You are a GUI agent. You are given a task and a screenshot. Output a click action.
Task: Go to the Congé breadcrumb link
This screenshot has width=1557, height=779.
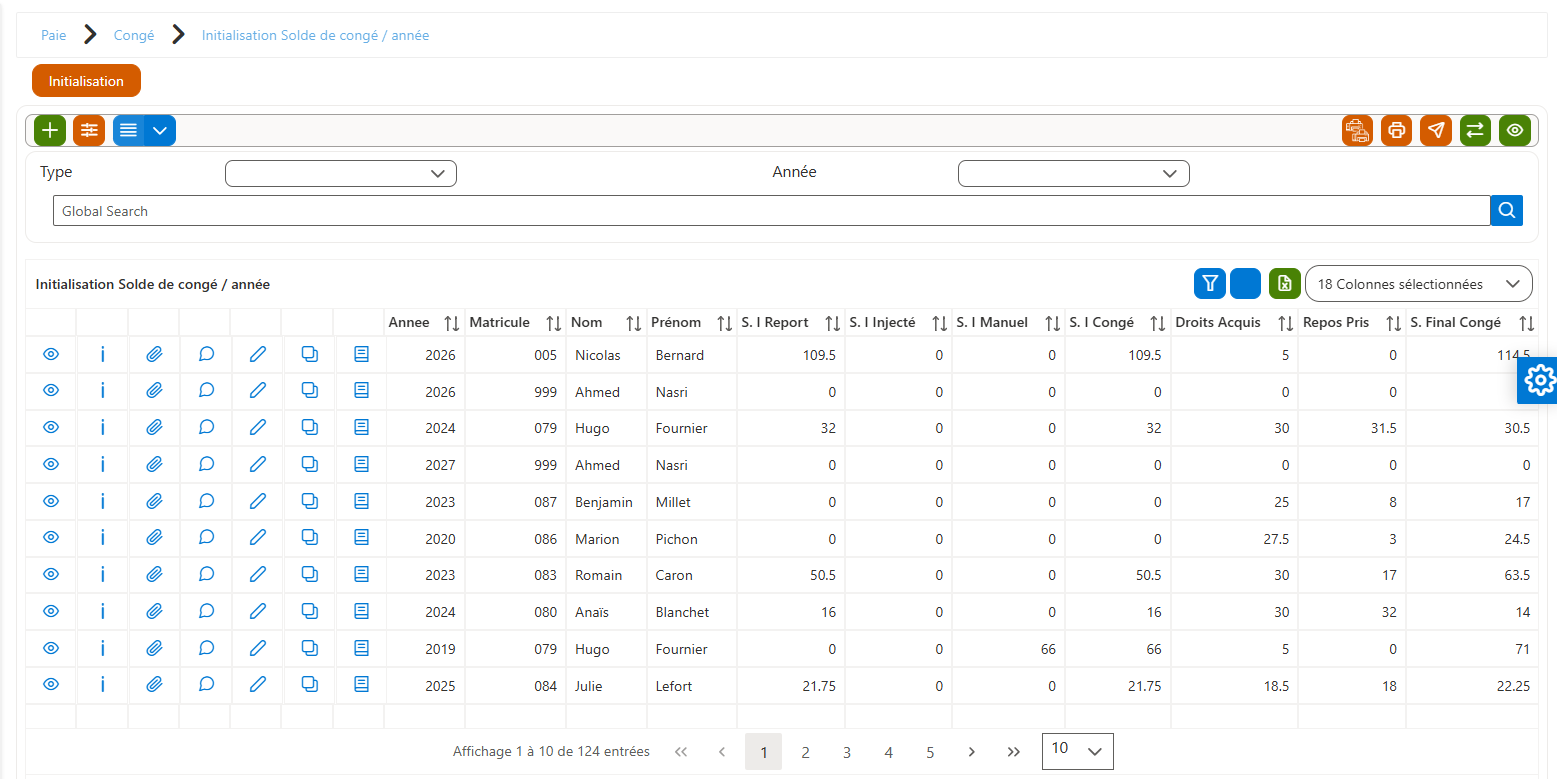pyautogui.click(x=134, y=35)
